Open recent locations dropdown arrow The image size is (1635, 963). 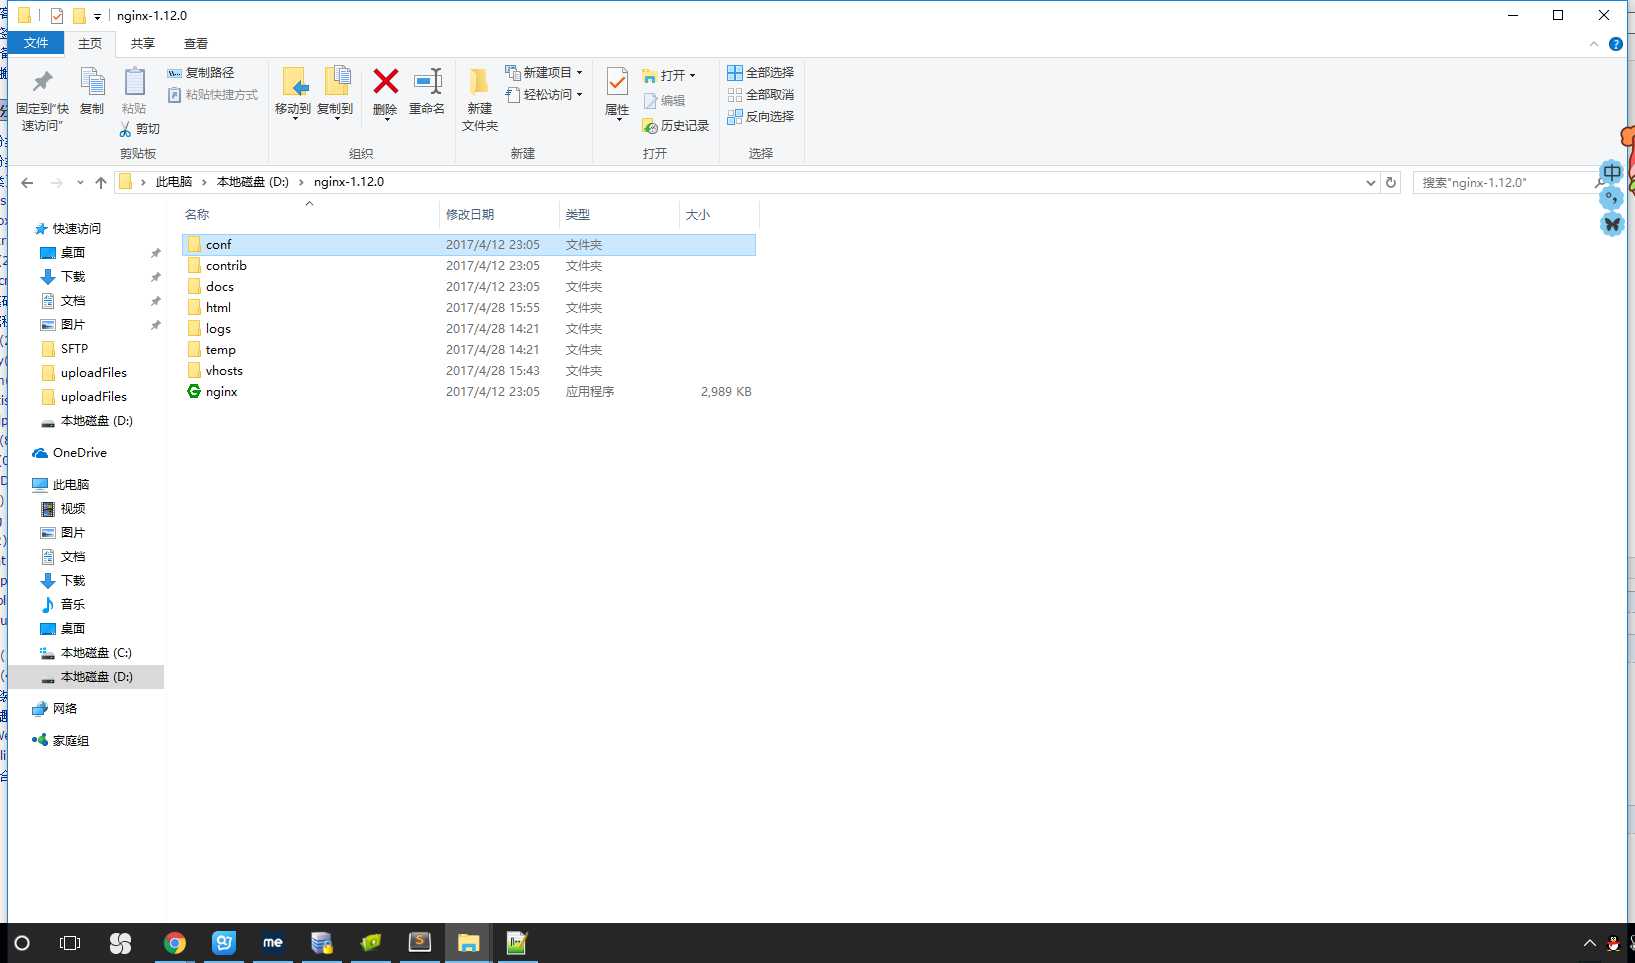pos(80,183)
